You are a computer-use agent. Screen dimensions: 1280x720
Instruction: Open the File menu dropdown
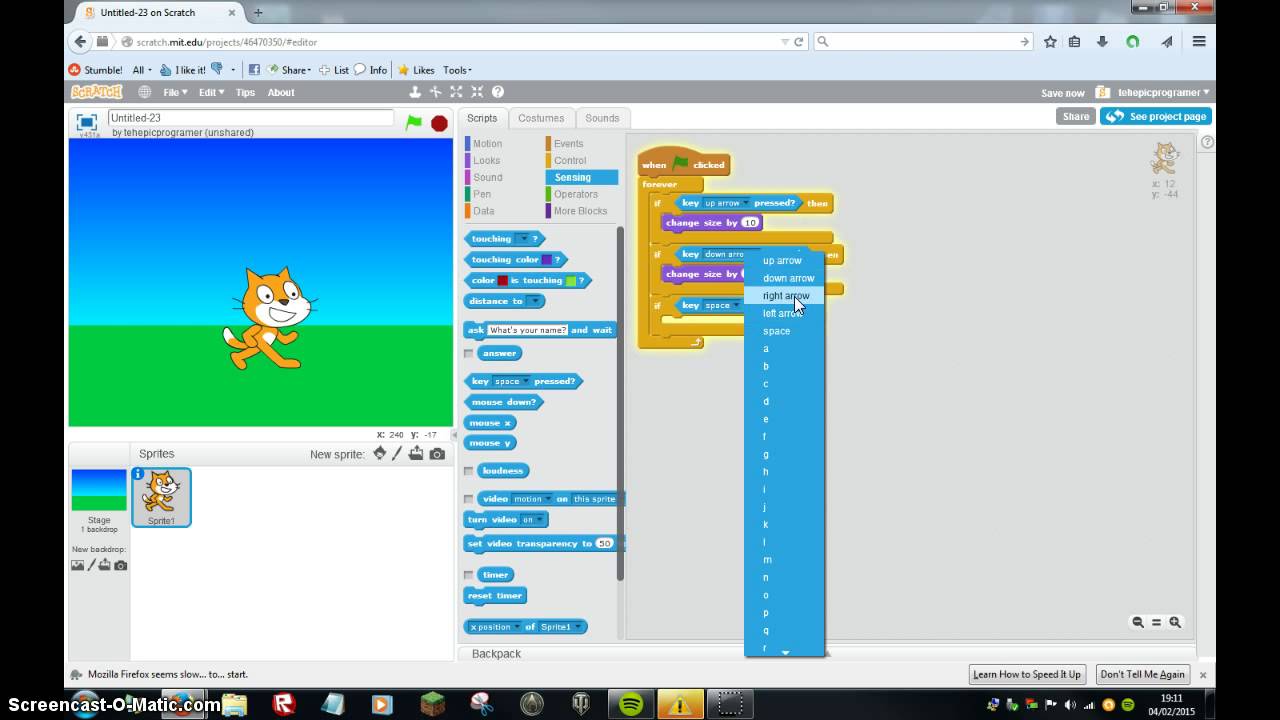coord(175,92)
